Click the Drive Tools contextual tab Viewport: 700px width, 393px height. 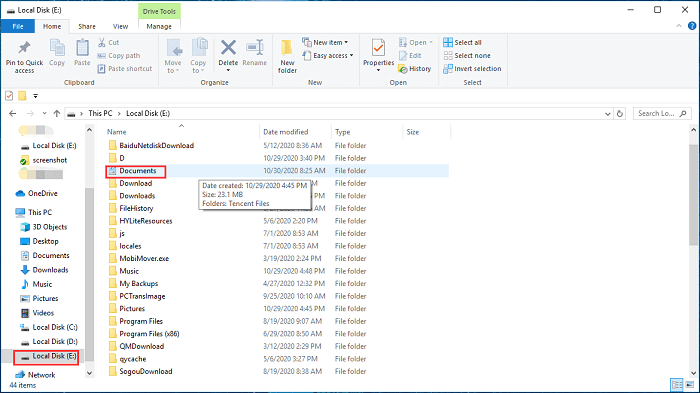[159, 11]
